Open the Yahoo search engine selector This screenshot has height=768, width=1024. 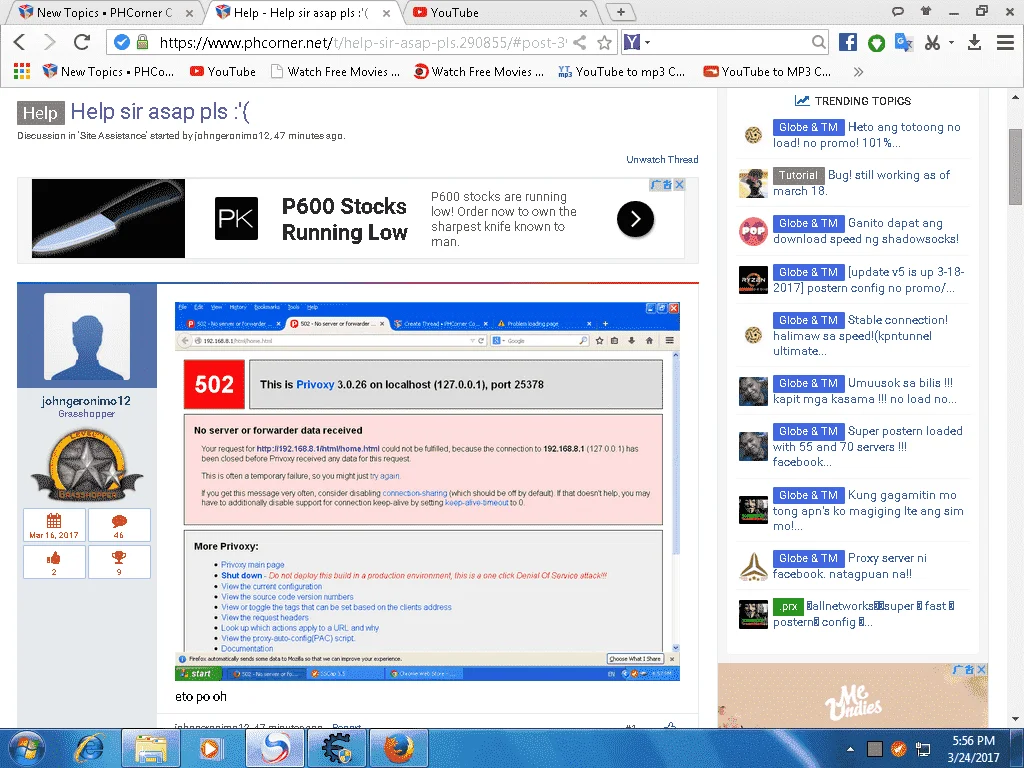tap(637, 42)
